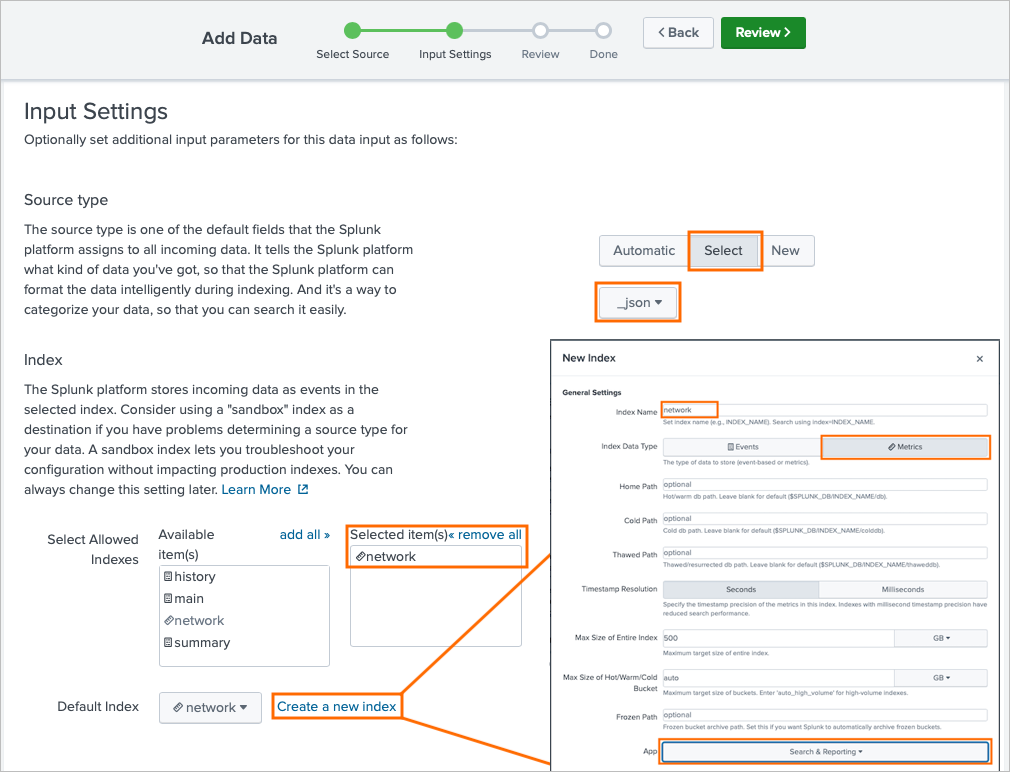Open the Learn More link
Viewport: 1010px width, 772px height.
click(256, 489)
